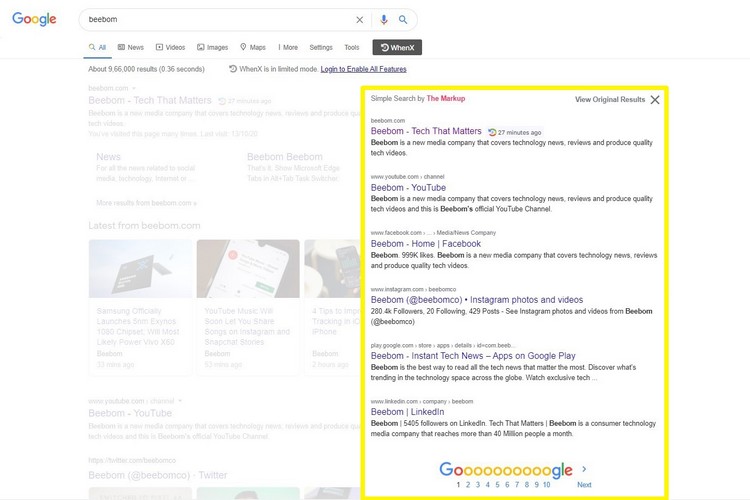Open Beebom - Tech That Matters in Simple Search

pos(426,131)
